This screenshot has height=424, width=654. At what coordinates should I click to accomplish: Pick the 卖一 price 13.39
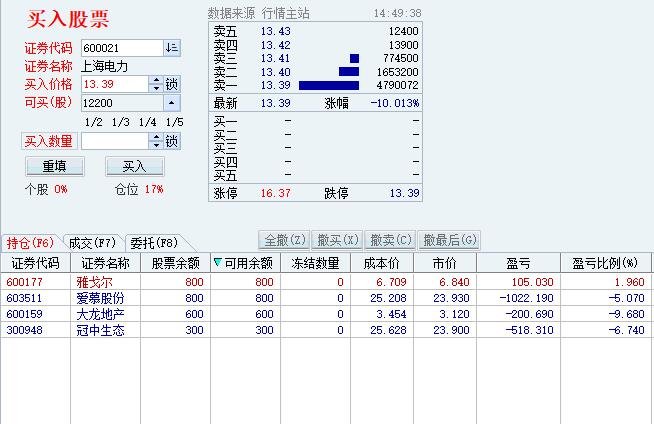[276, 85]
